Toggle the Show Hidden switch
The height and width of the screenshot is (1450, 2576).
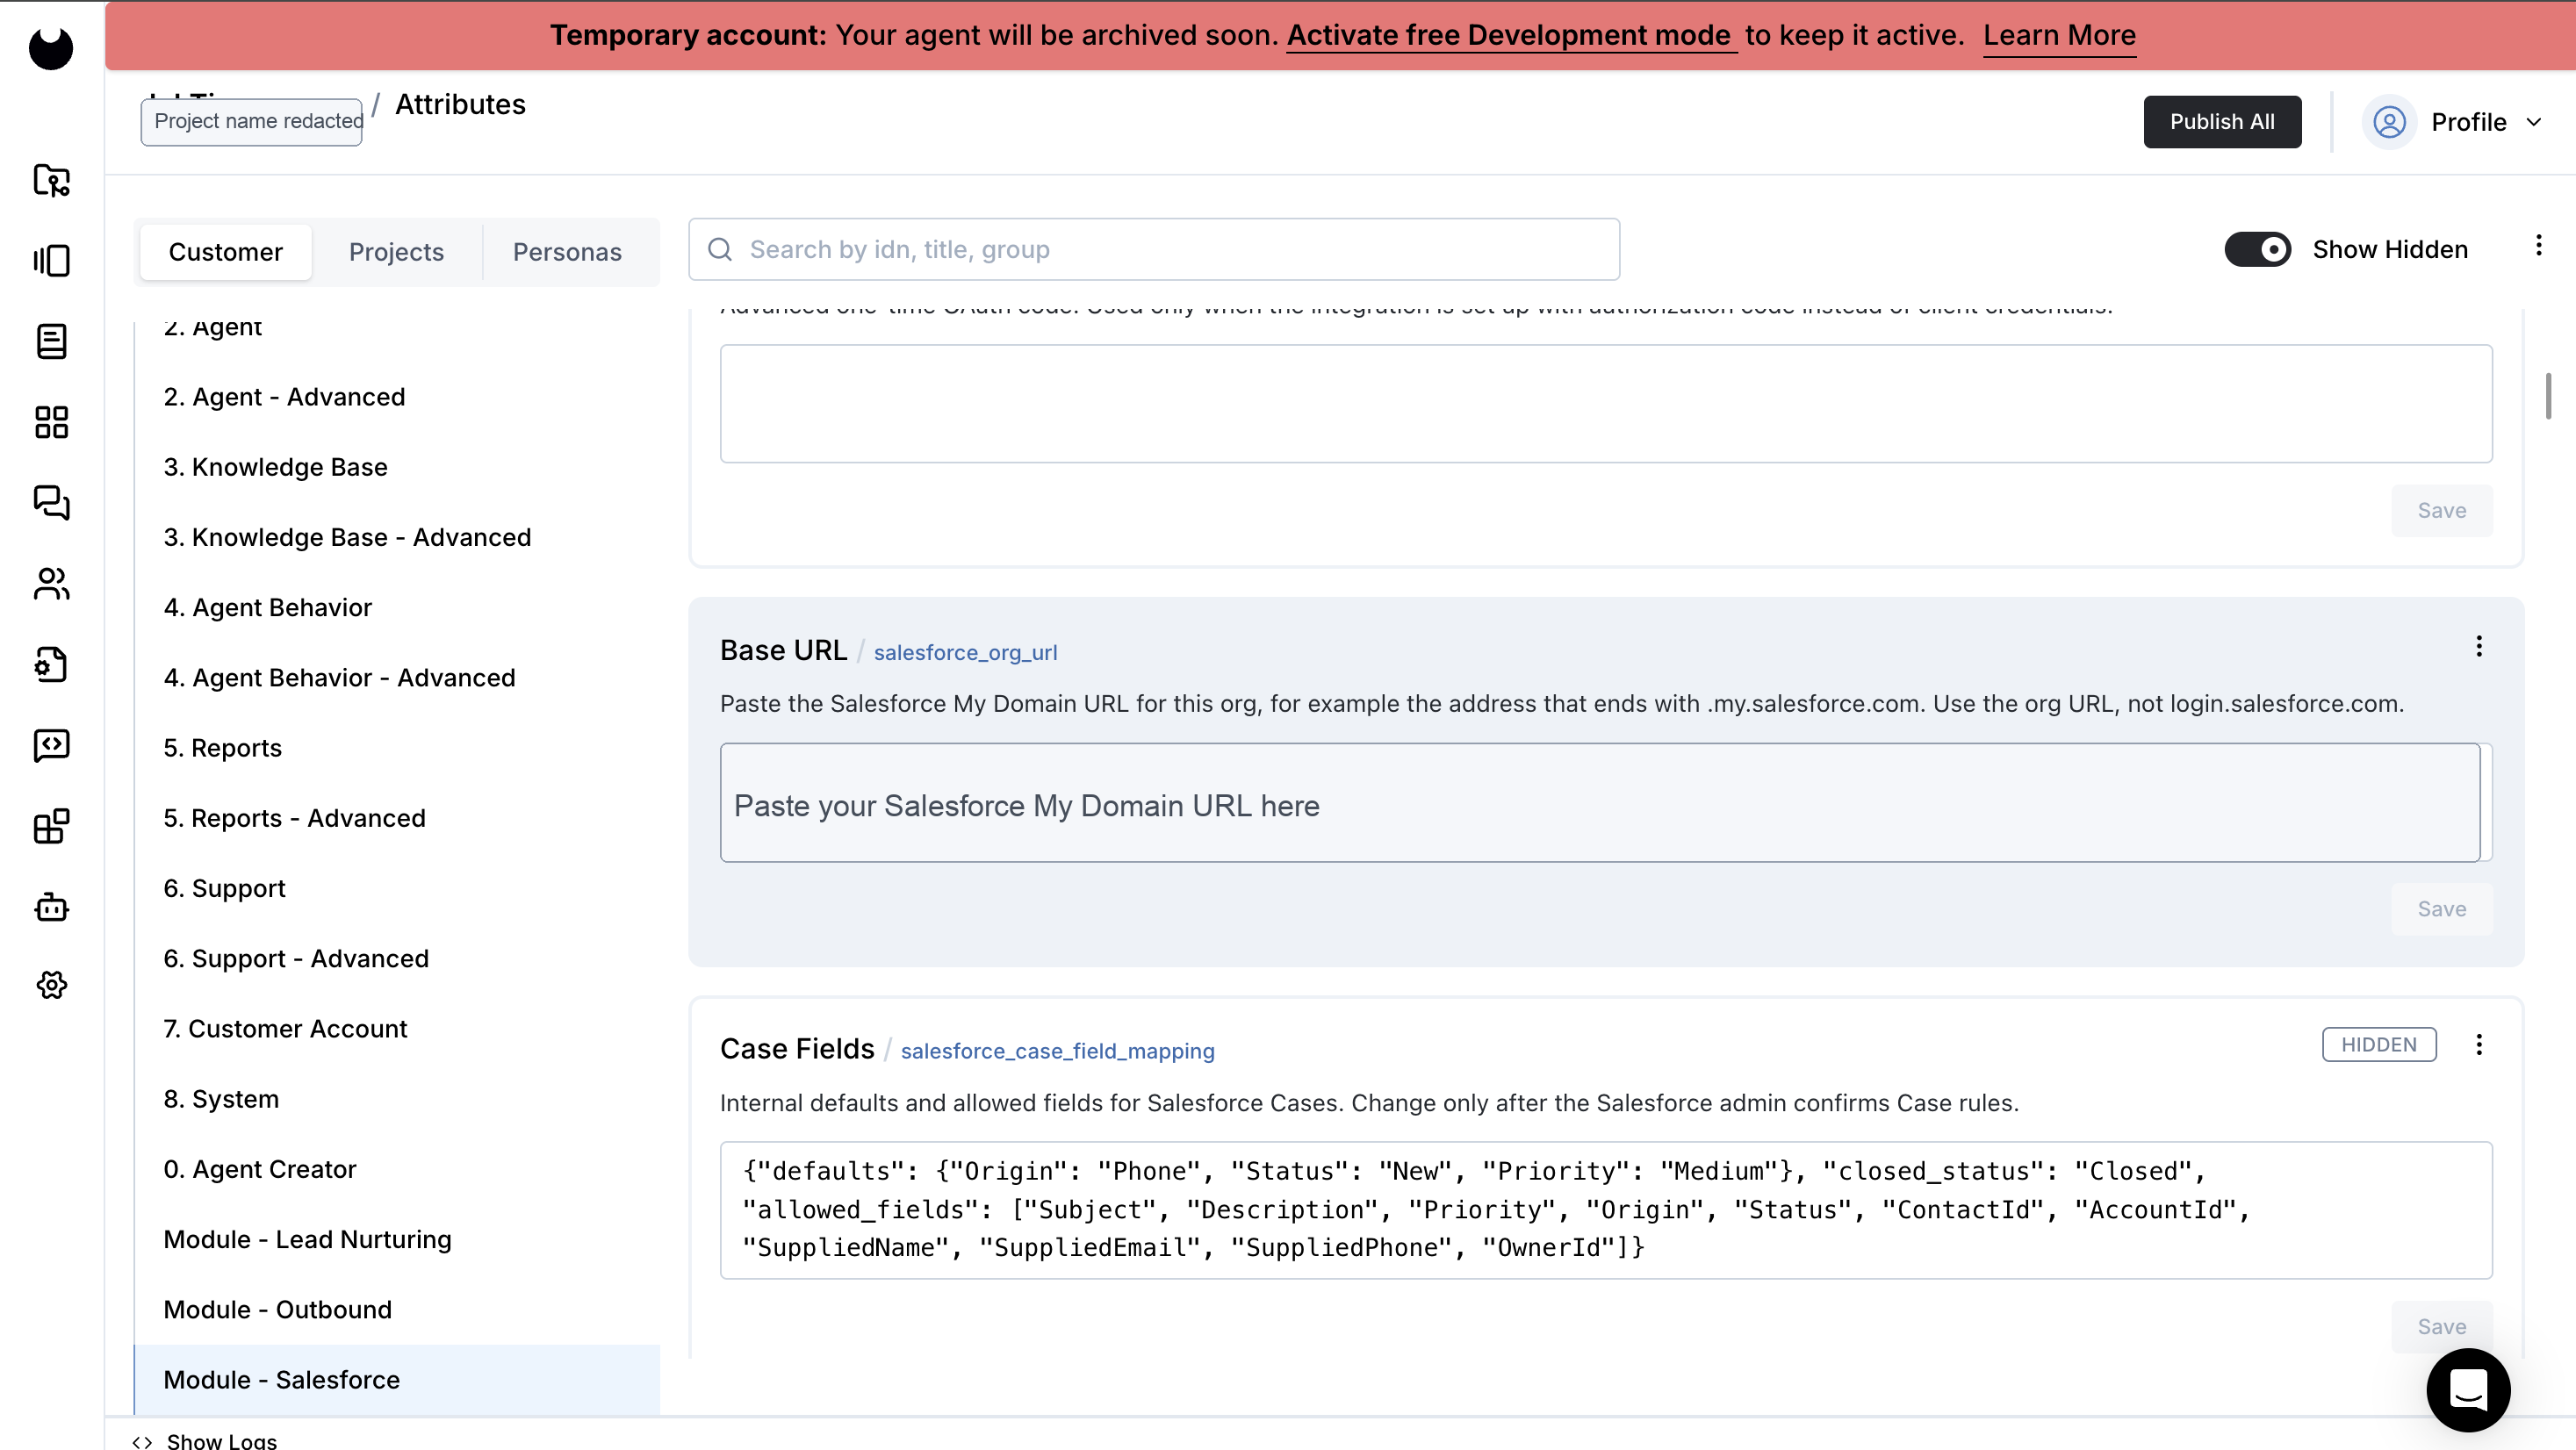(2257, 249)
